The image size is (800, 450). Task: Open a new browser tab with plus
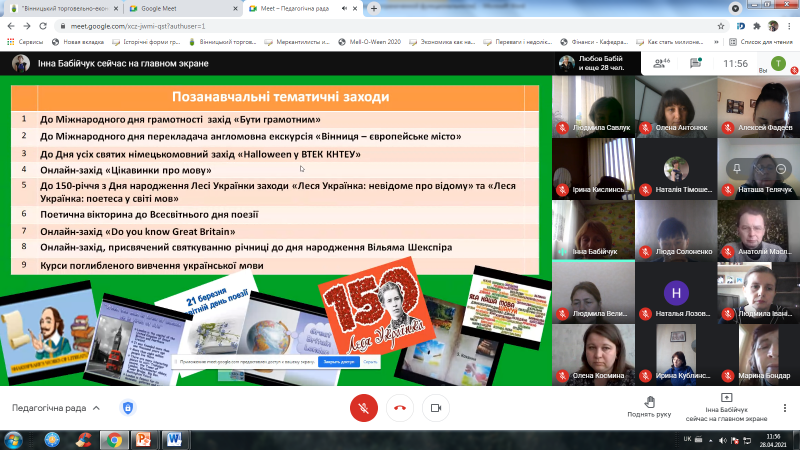point(374,8)
